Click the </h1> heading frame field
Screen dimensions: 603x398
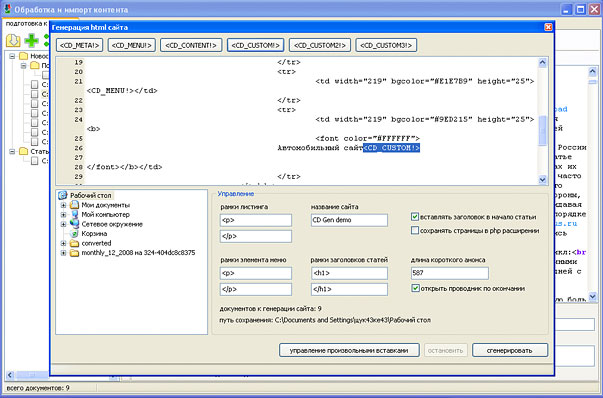(349, 289)
